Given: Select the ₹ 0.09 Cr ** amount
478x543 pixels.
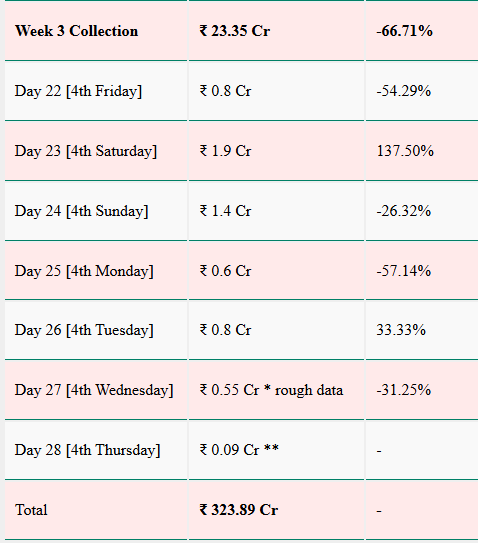Looking at the screenshot, I should click(x=239, y=450).
